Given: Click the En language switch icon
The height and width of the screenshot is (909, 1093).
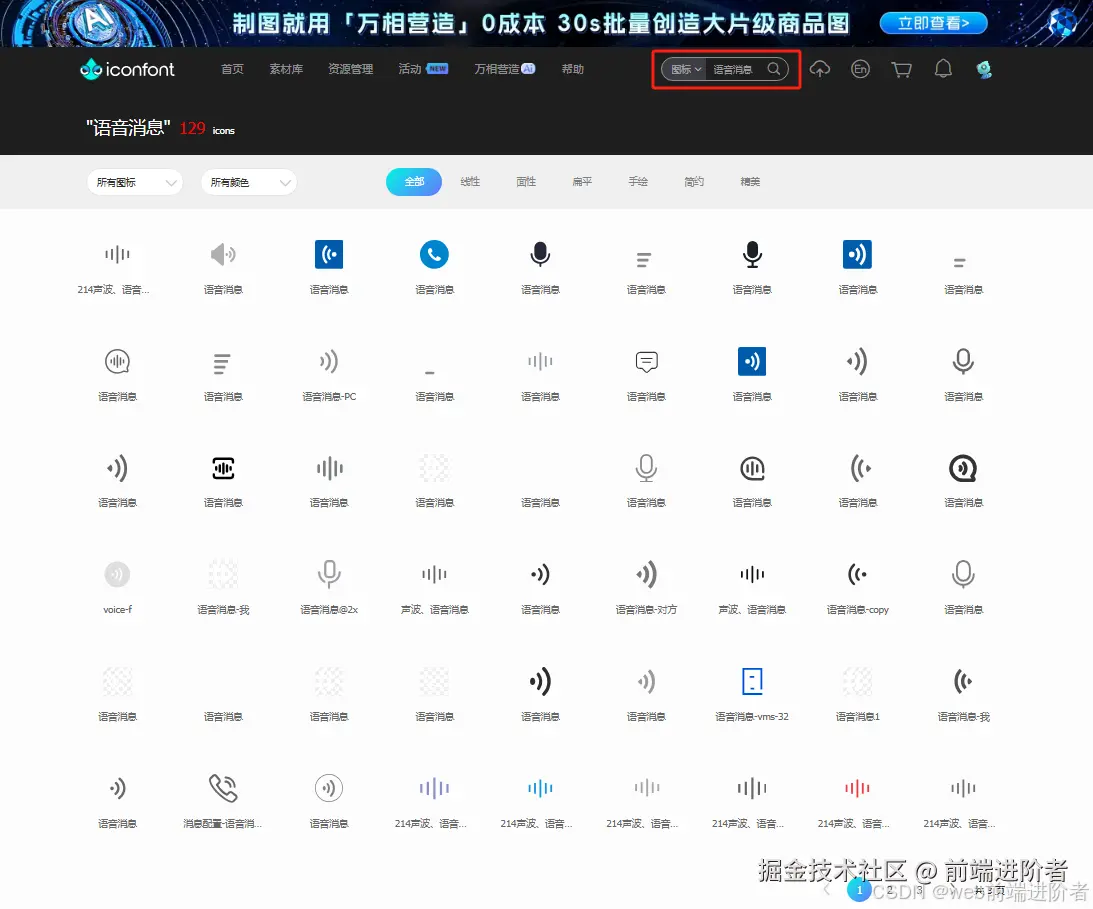Looking at the screenshot, I should 860,69.
